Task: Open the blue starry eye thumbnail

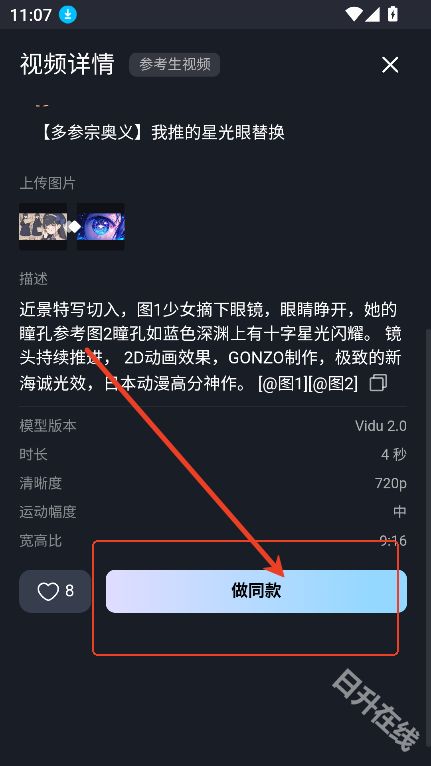Action: [101, 227]
